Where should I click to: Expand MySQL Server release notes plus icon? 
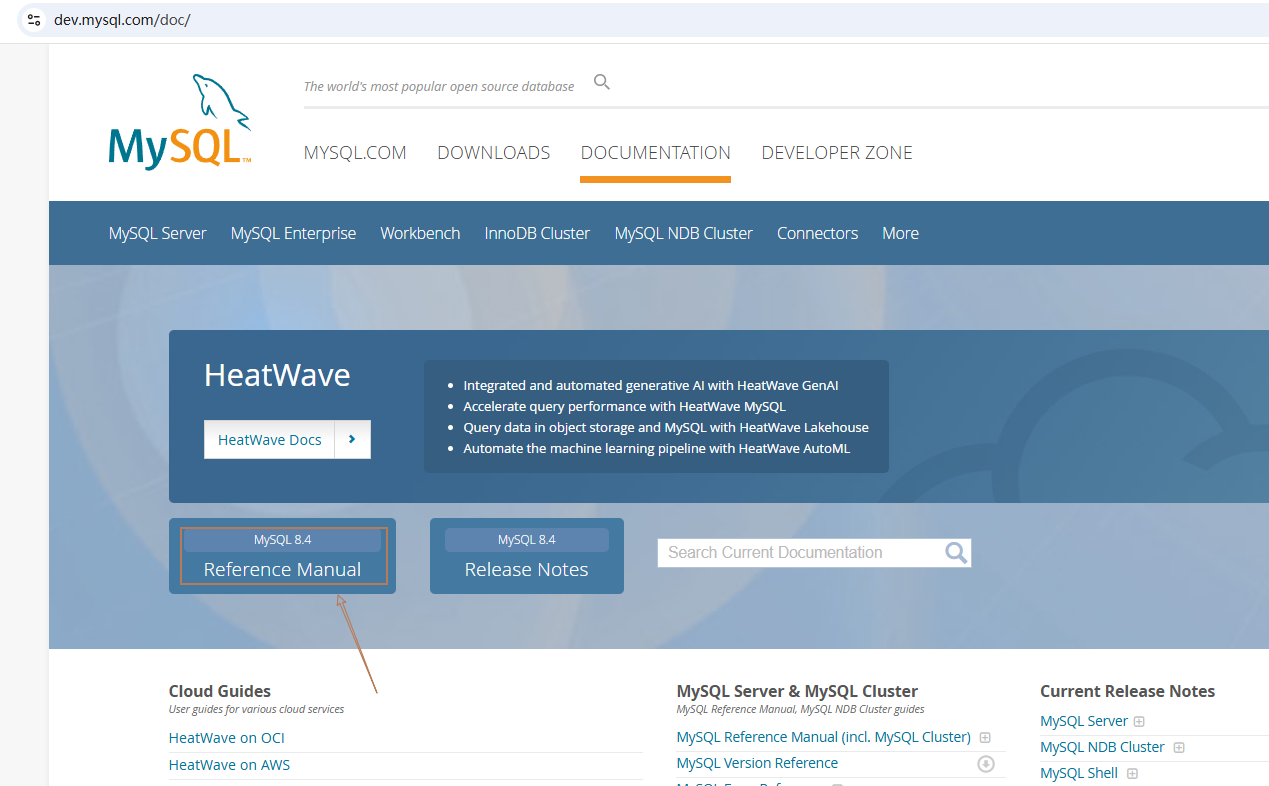tap(1139, 722)
